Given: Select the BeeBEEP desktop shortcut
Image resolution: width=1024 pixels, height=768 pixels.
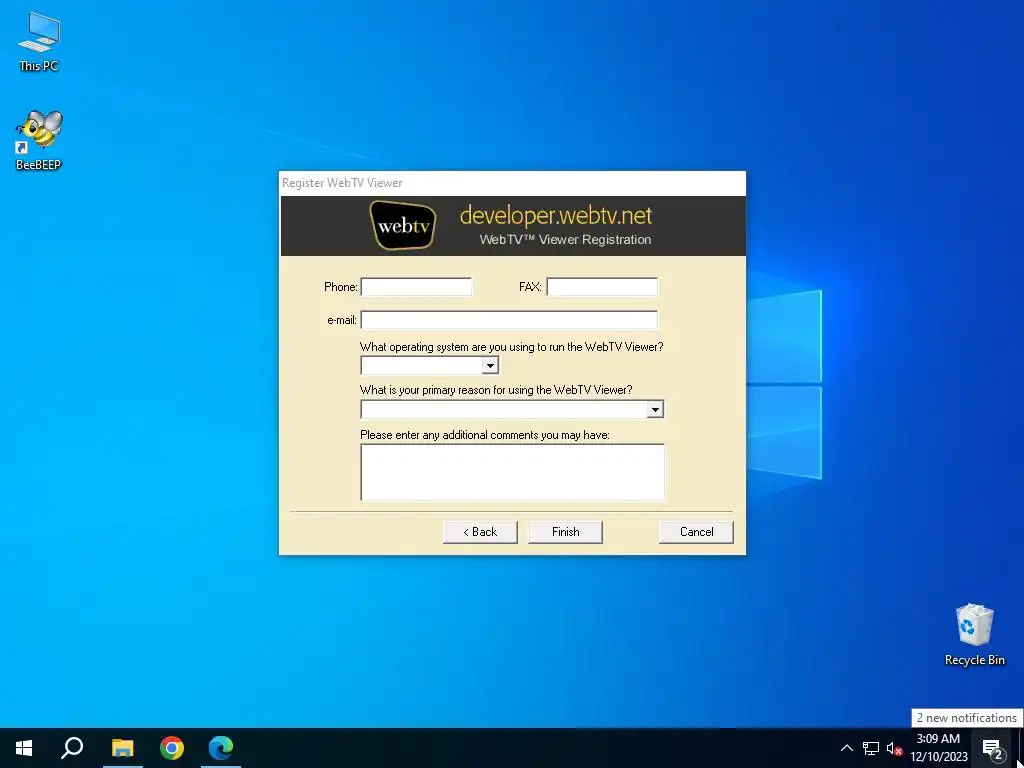Looking at the screenshot, I should point(39,140).
